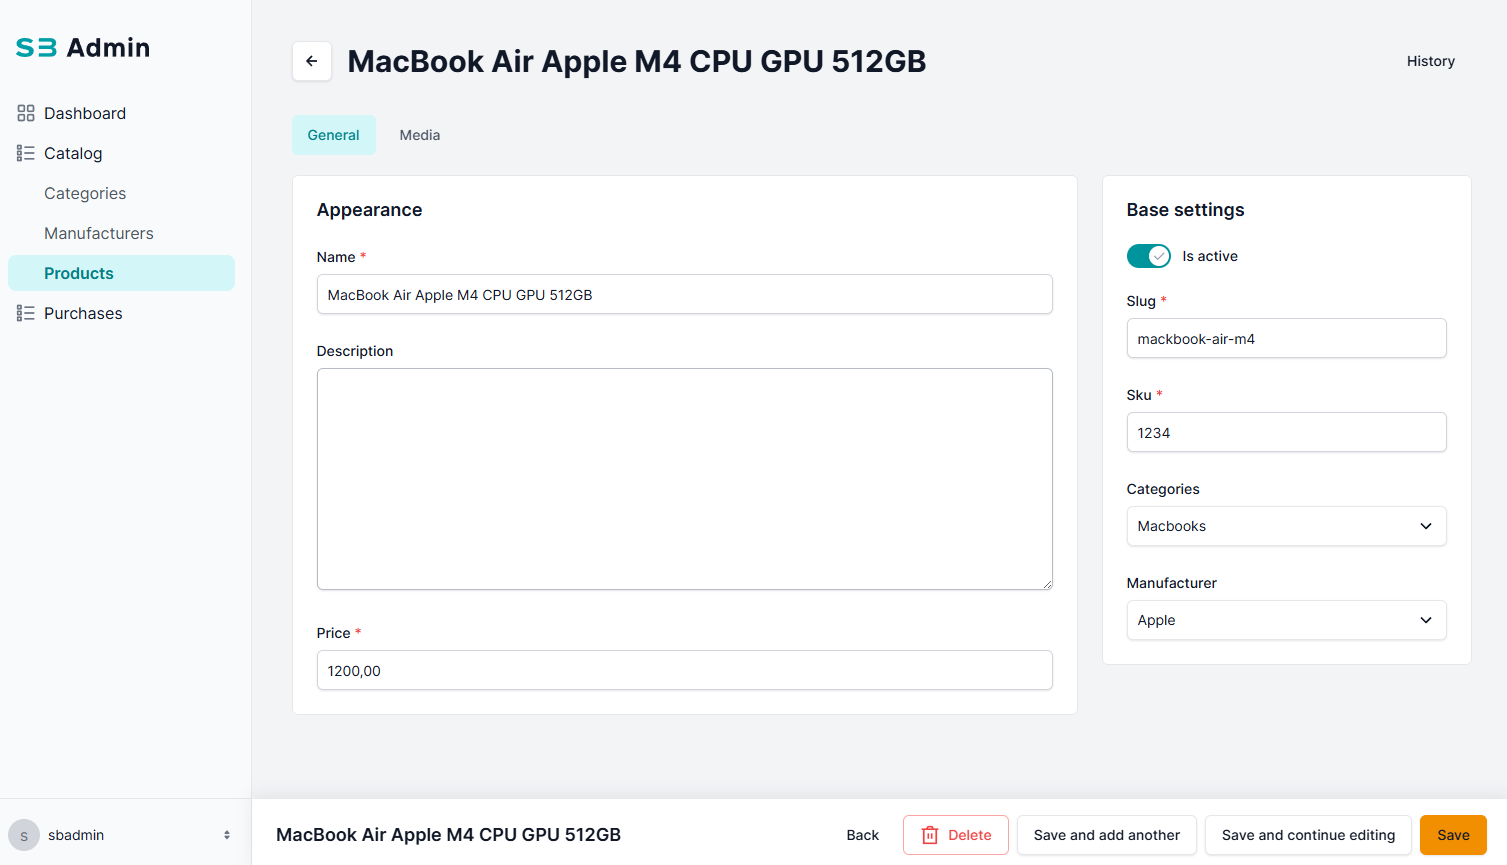Click into the Slug input field
The image size is (1507, 865).
coord(1287,338)
